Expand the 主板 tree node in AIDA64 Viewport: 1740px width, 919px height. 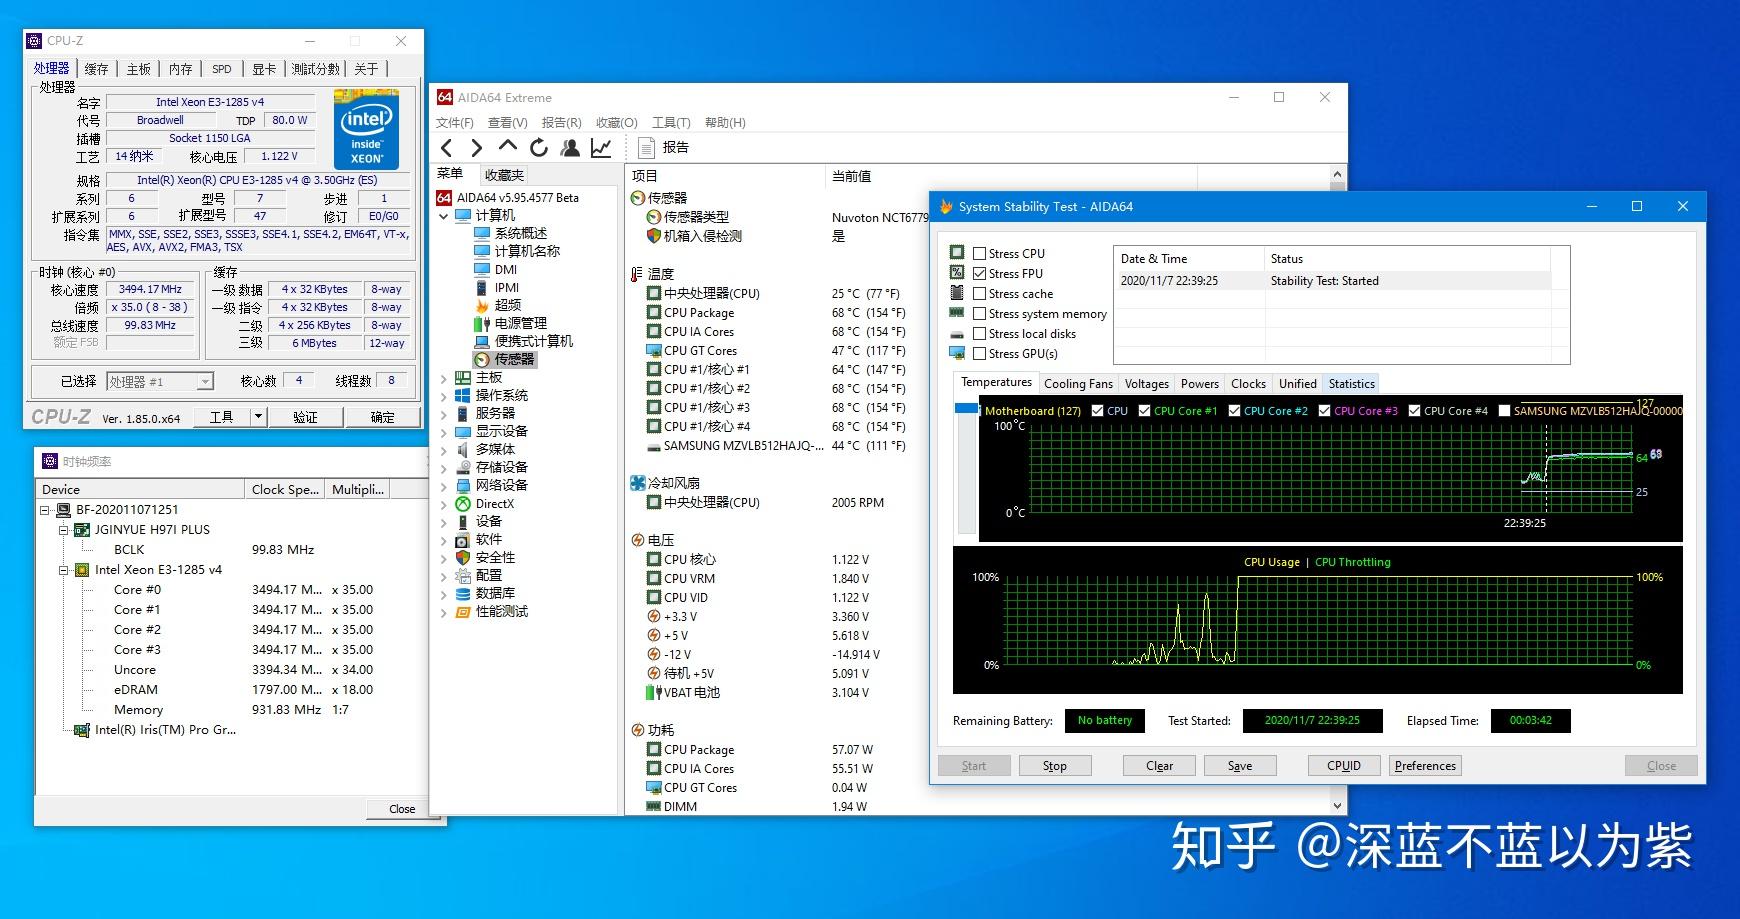point(445,377)
